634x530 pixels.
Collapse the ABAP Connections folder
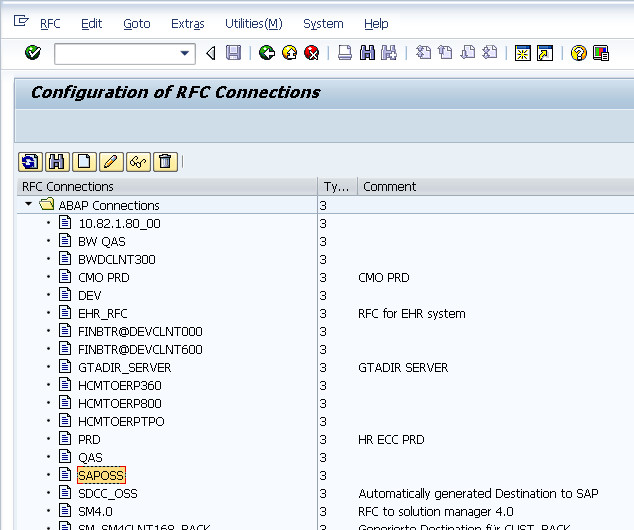pos(28,204)
